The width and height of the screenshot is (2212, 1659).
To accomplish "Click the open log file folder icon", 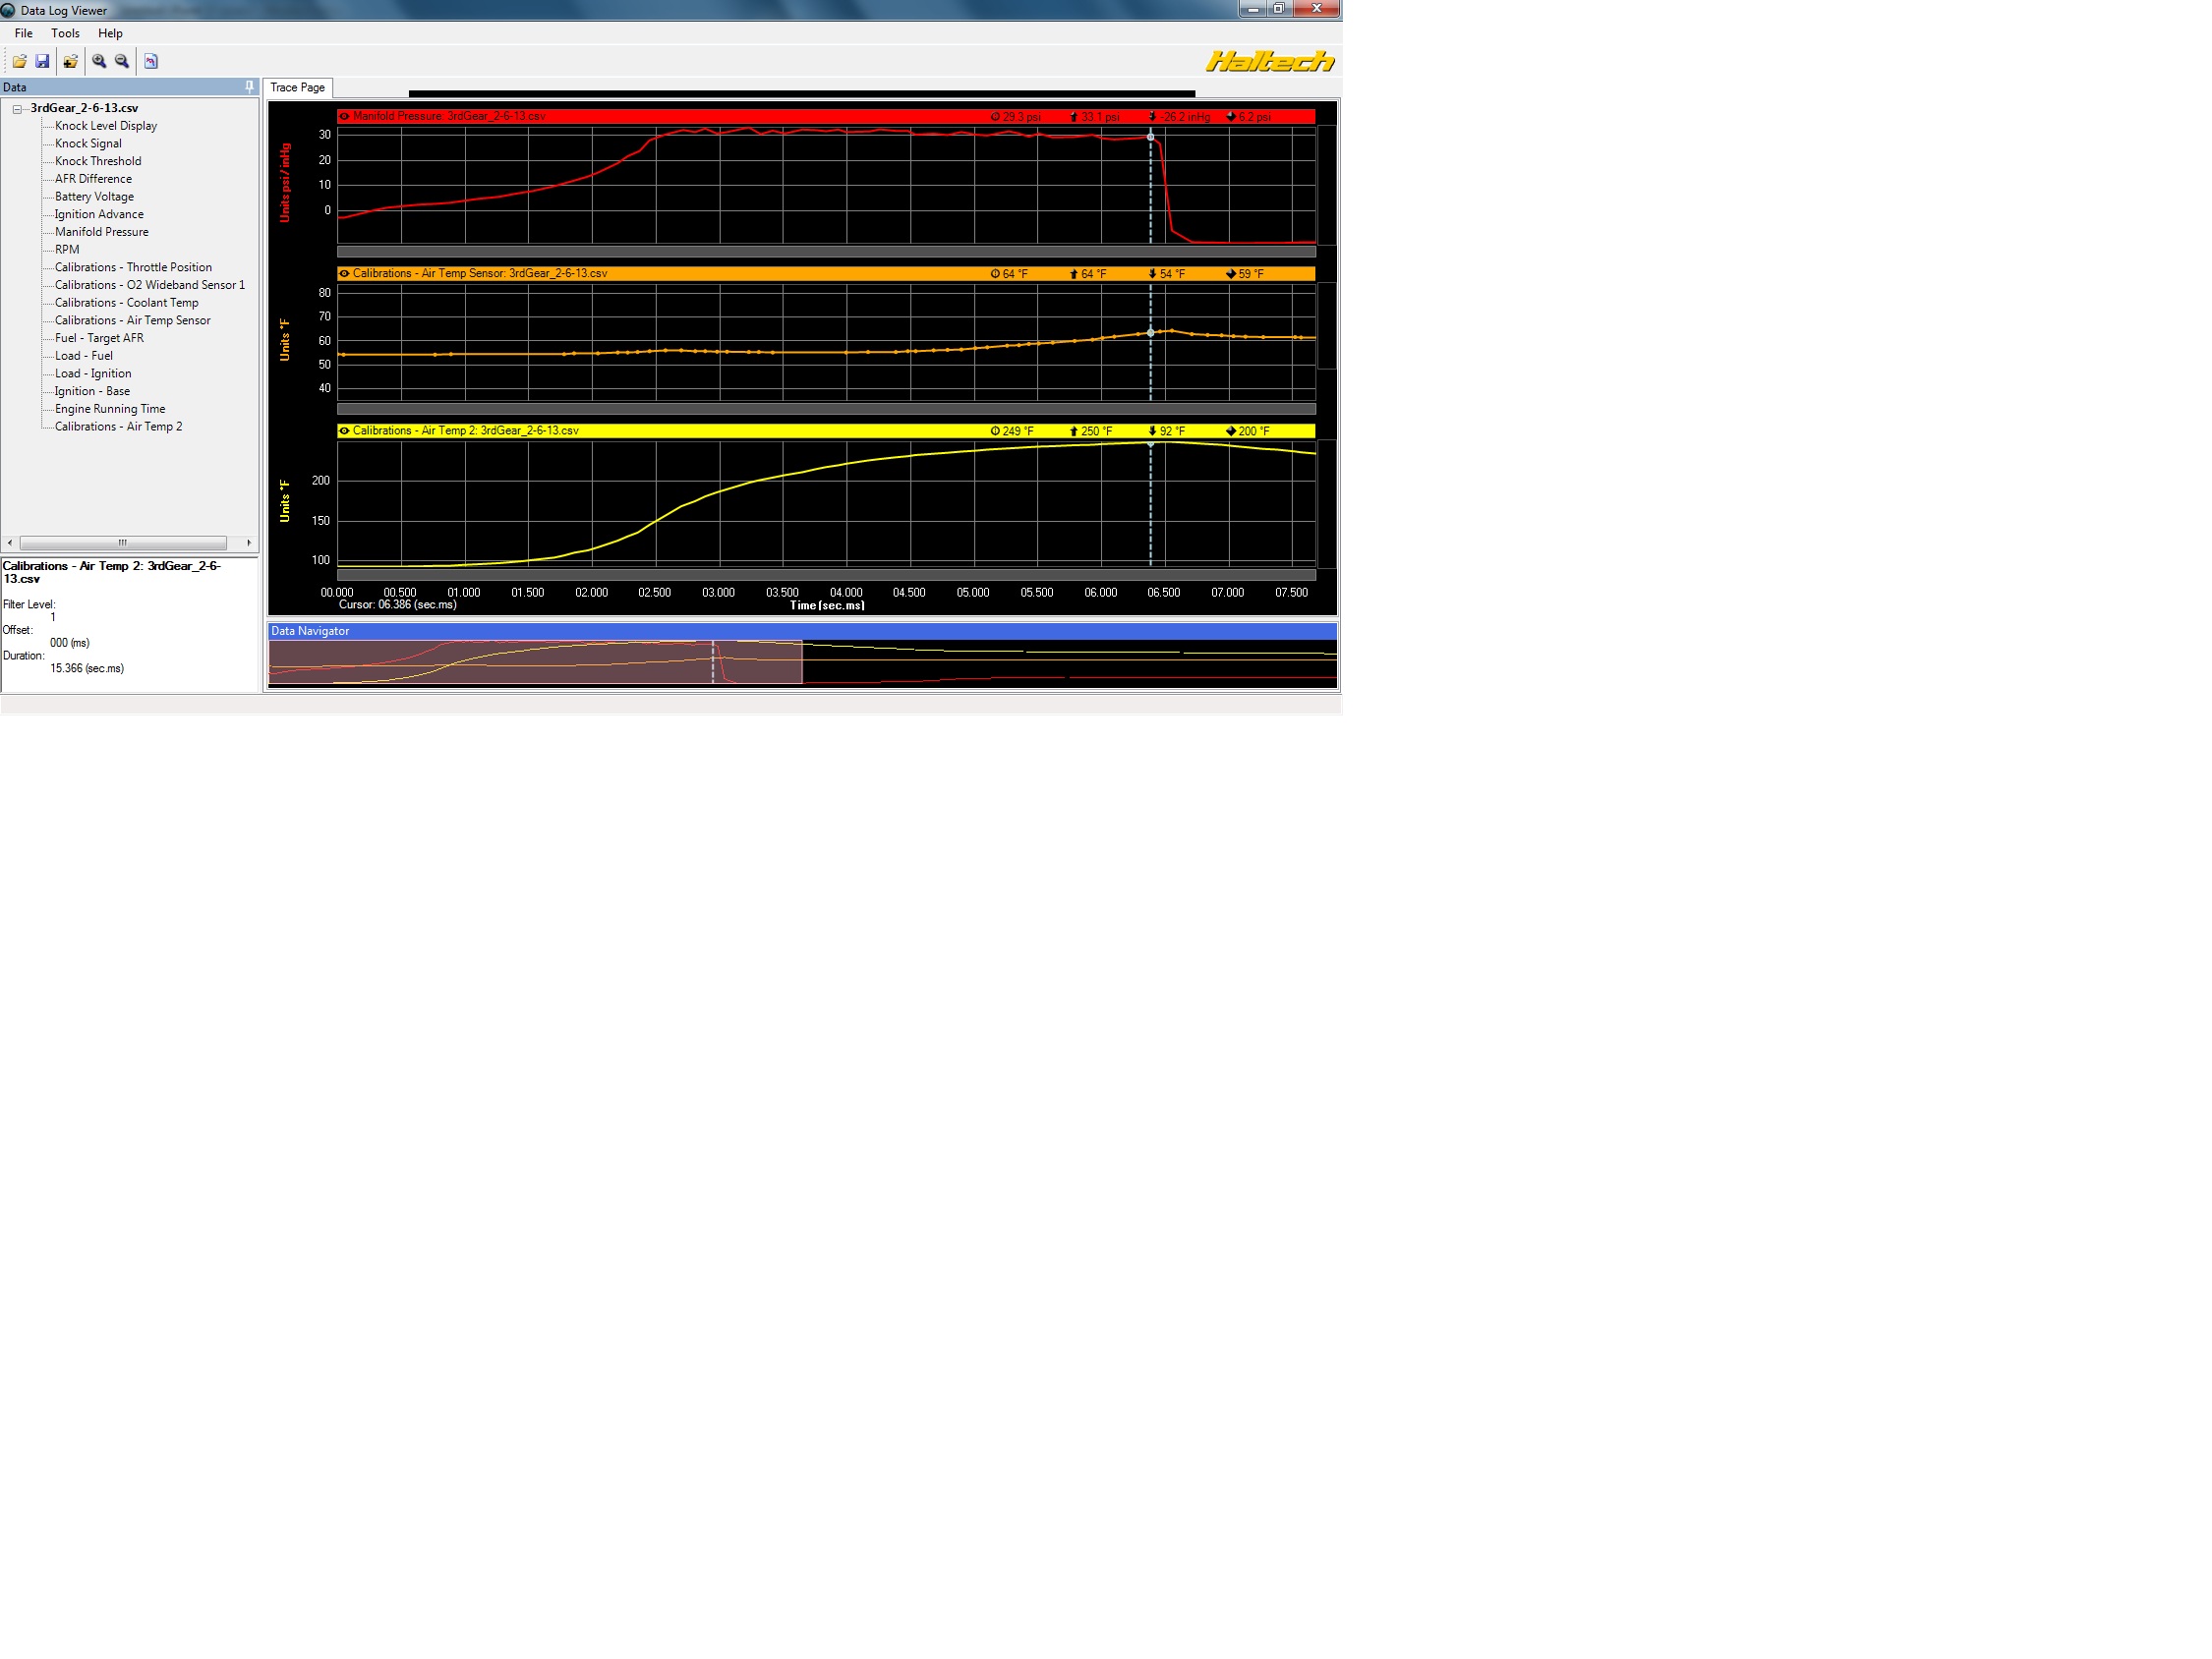I will [x=19, y=61].
